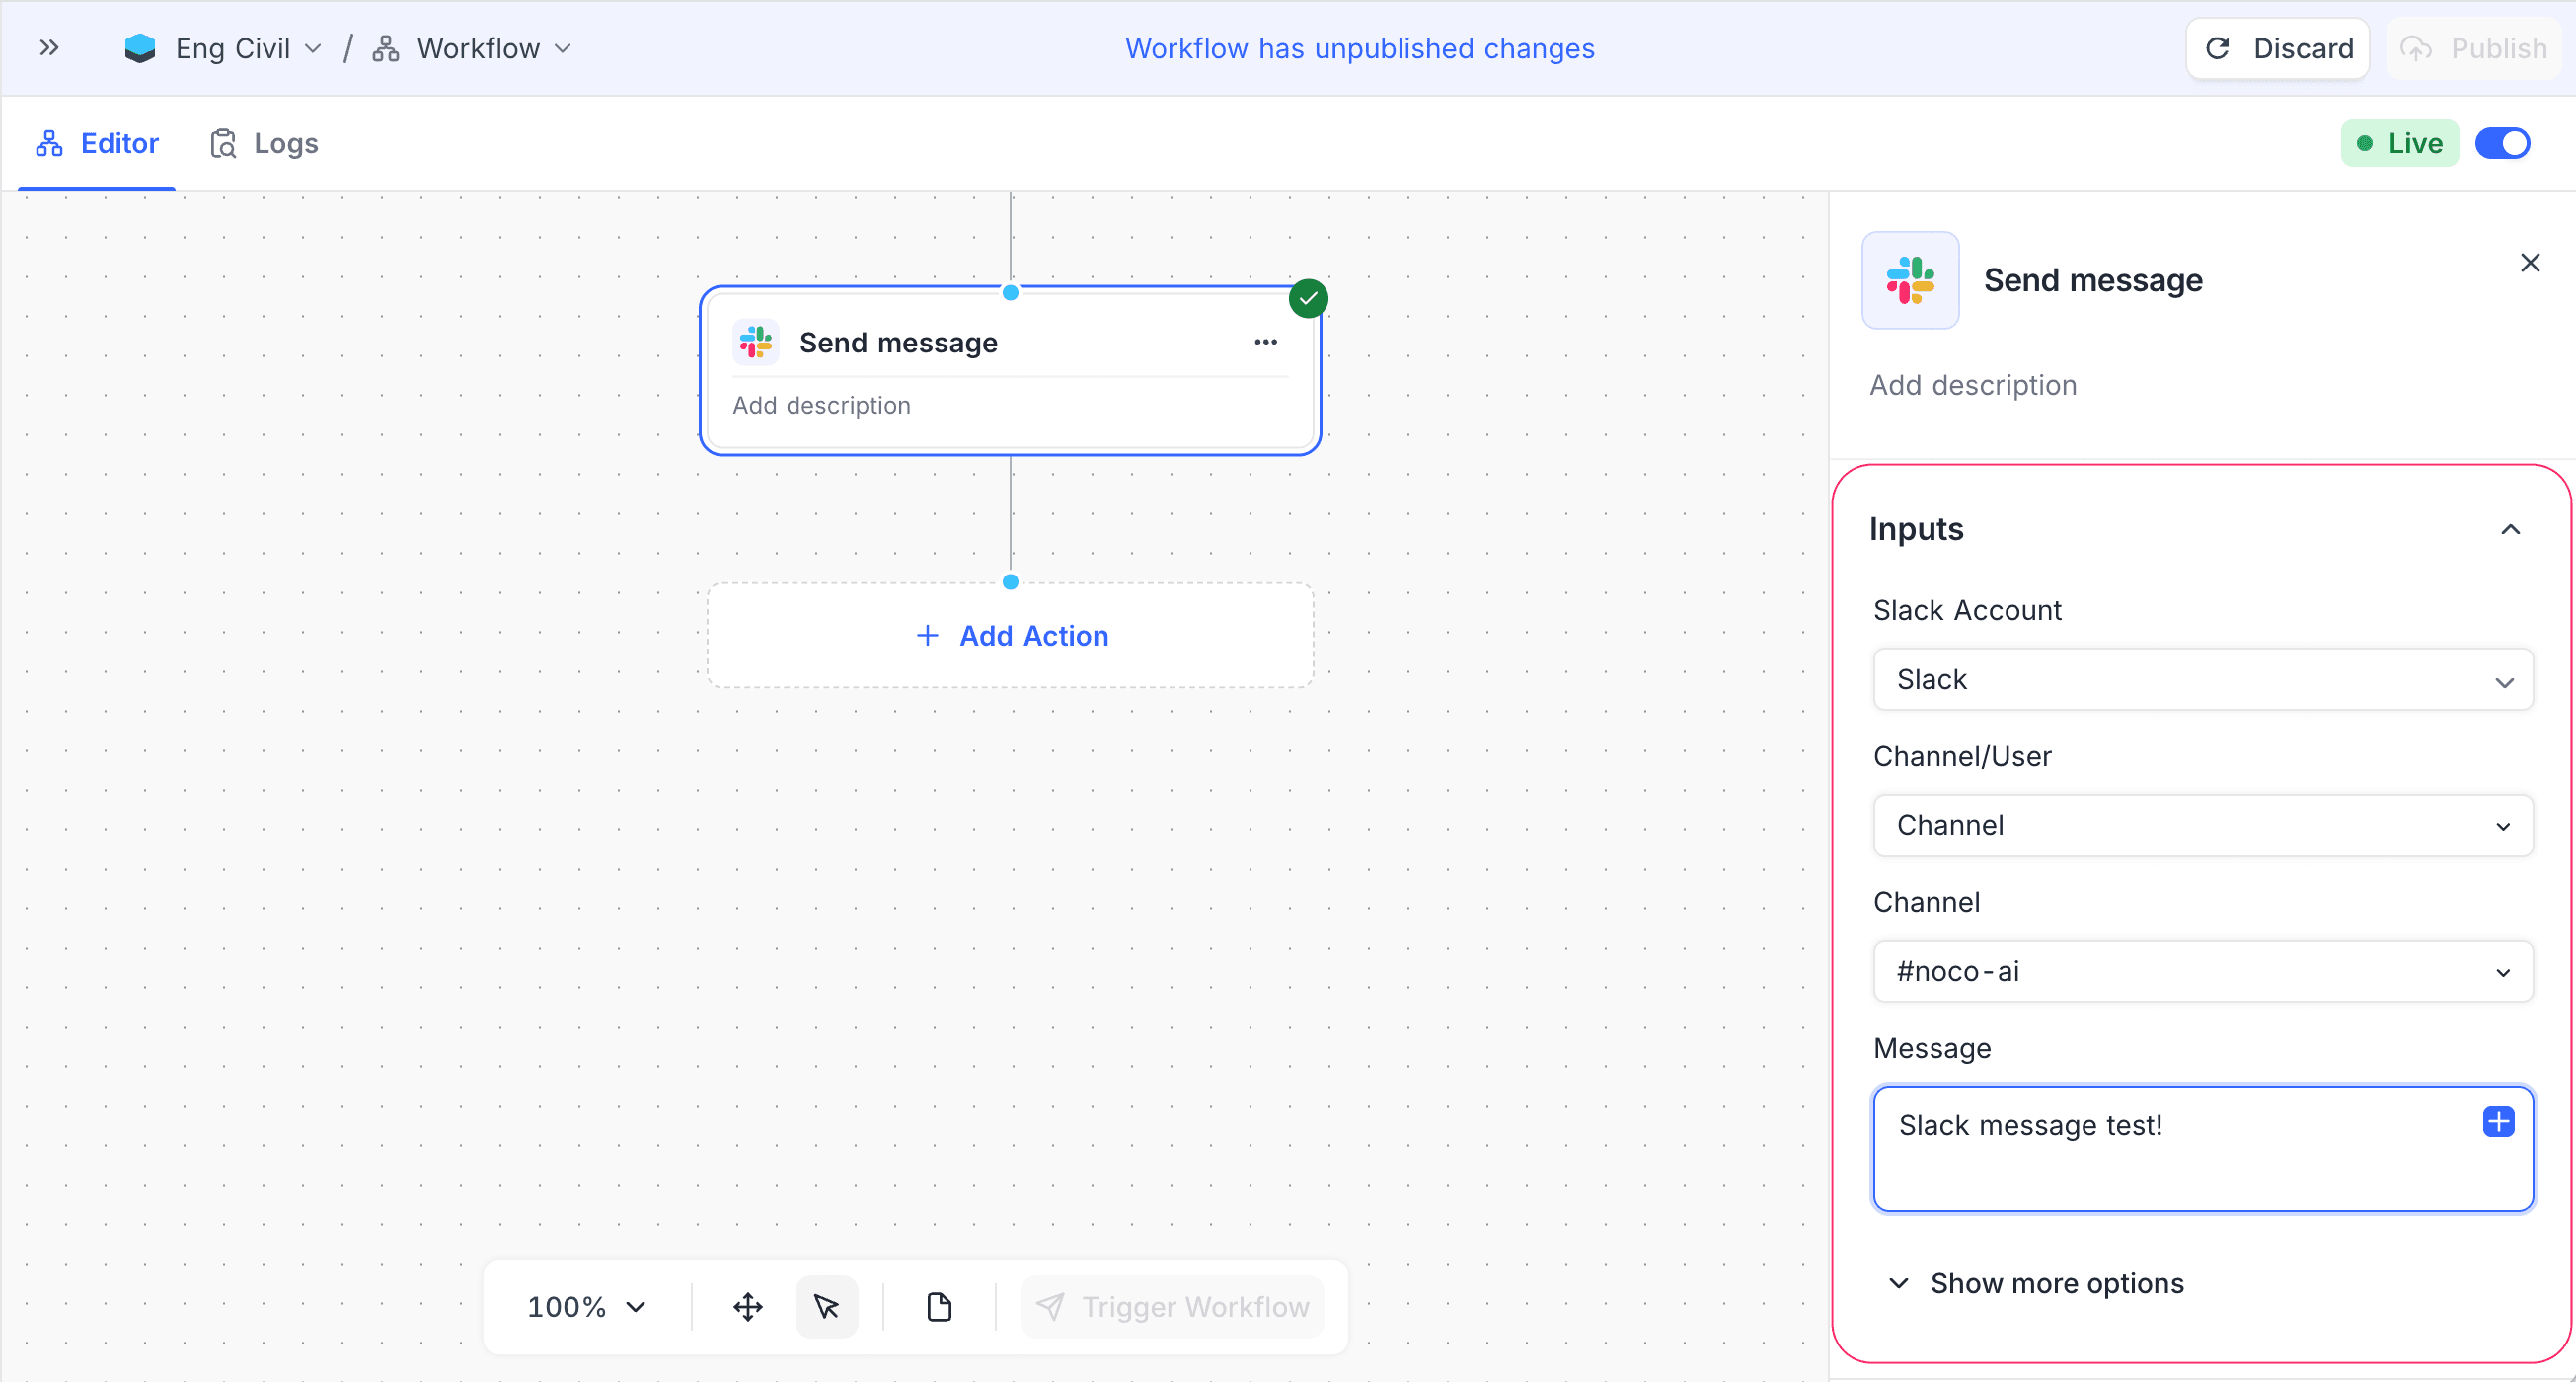Viewport: 2576px width, 1382px height.
Task: Switch to the Editor tab
Action: coord(97,143)
